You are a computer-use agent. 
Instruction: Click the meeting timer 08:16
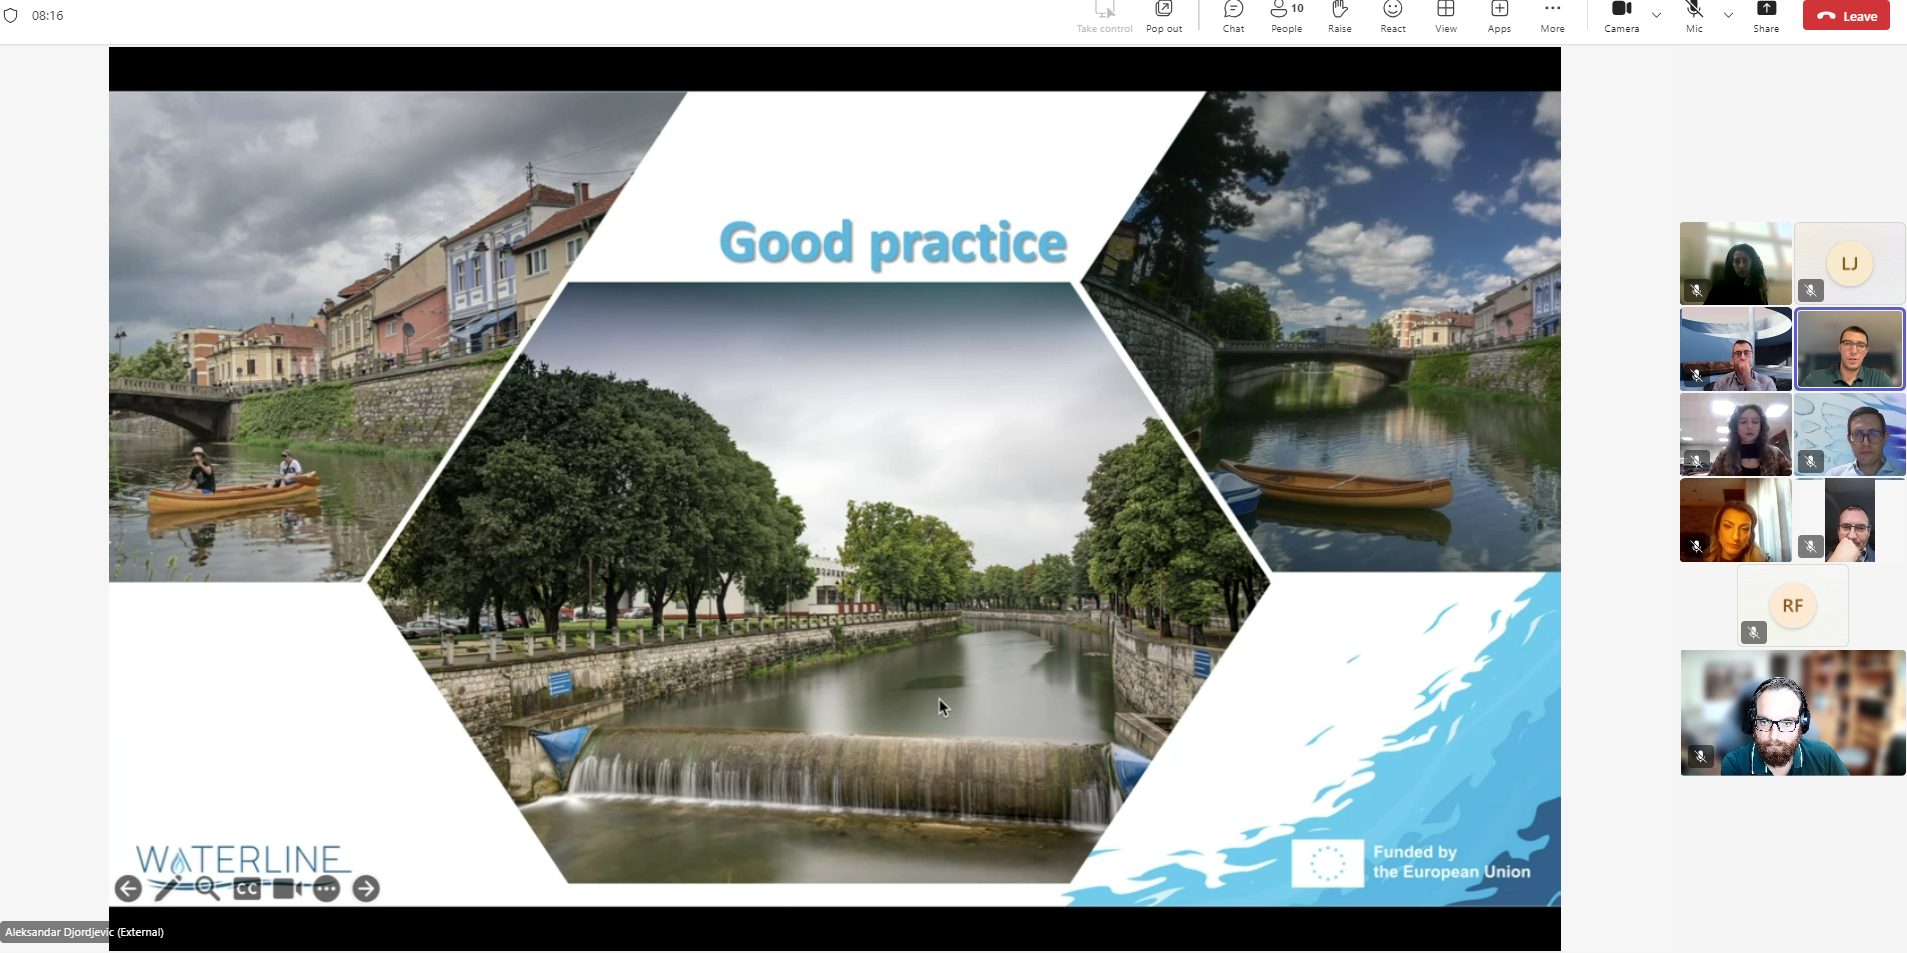[47, 16]
